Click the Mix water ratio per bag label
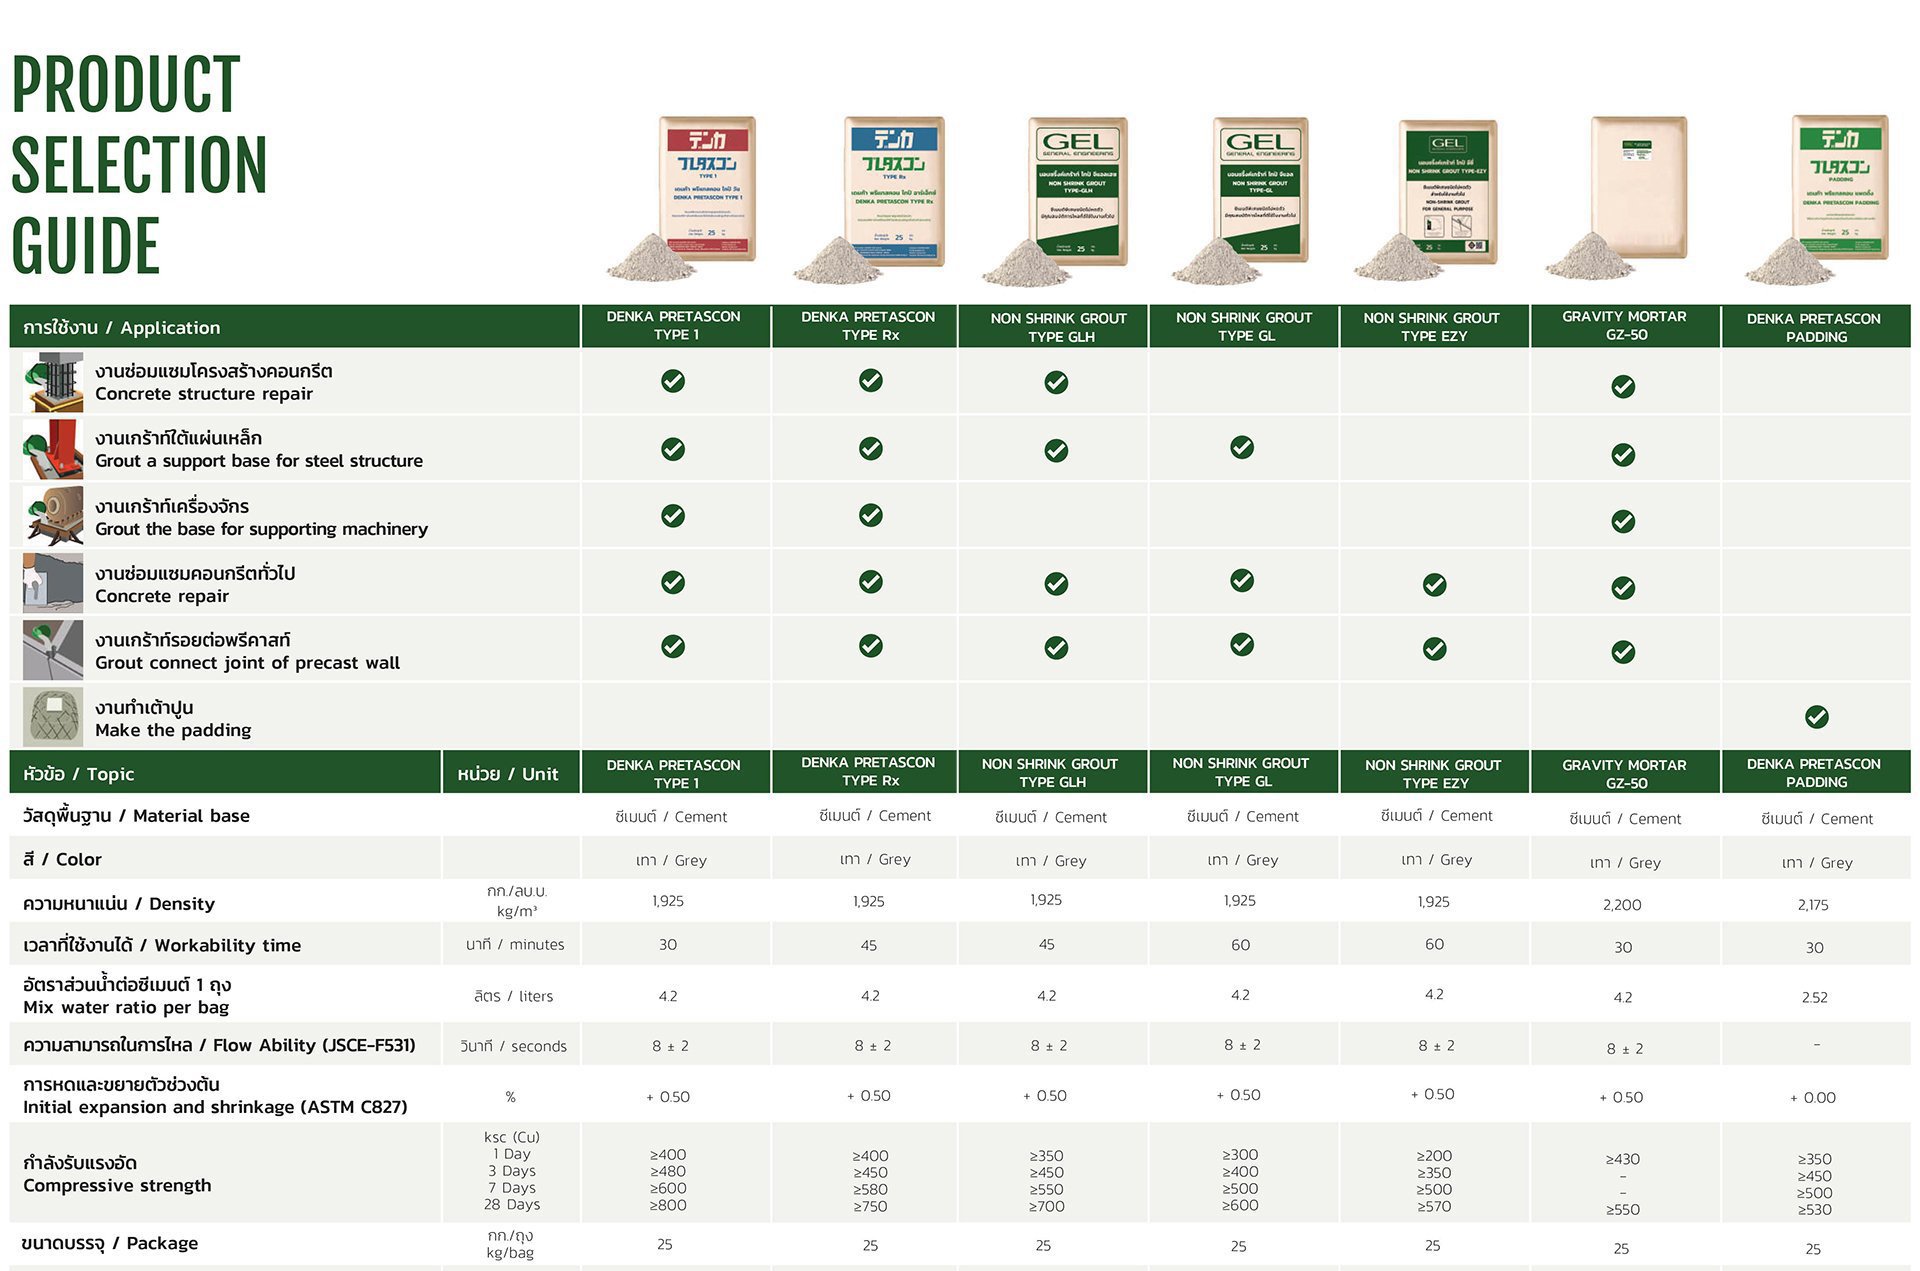1920x1271 pixels. (126, 996)
